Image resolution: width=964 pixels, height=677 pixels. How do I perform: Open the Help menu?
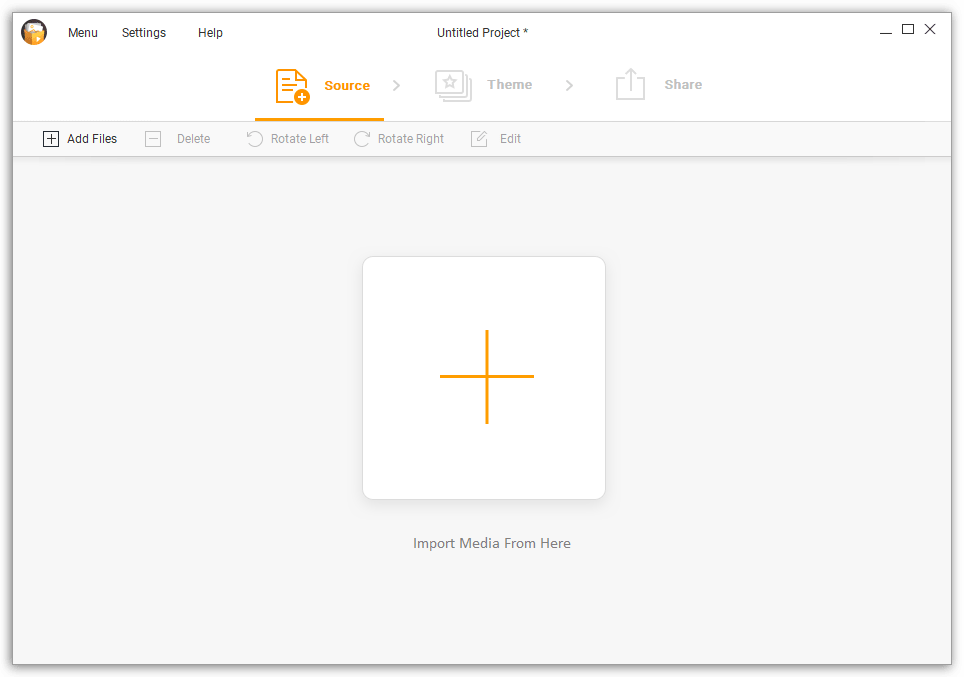pyautogui.click(x=210, y=33)
